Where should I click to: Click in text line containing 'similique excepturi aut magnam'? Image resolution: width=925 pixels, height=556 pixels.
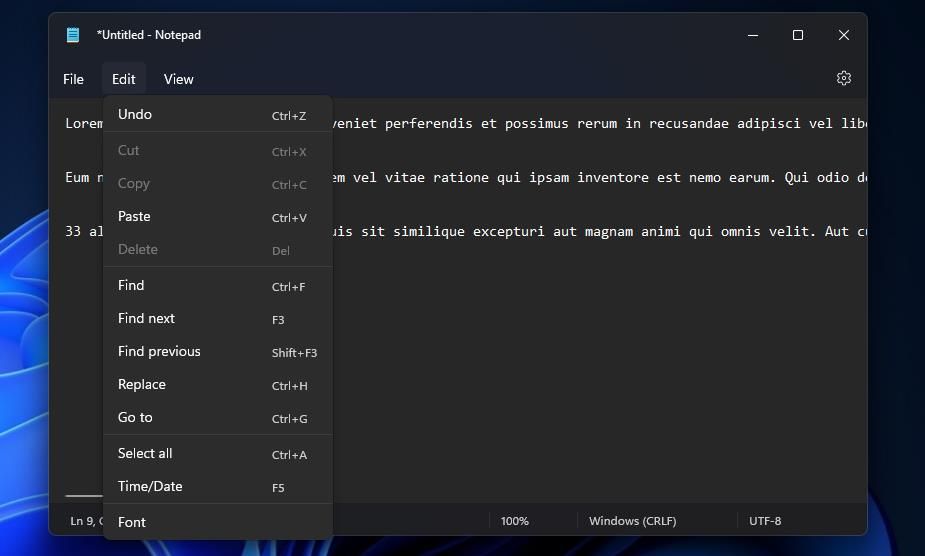coord(599,231)
